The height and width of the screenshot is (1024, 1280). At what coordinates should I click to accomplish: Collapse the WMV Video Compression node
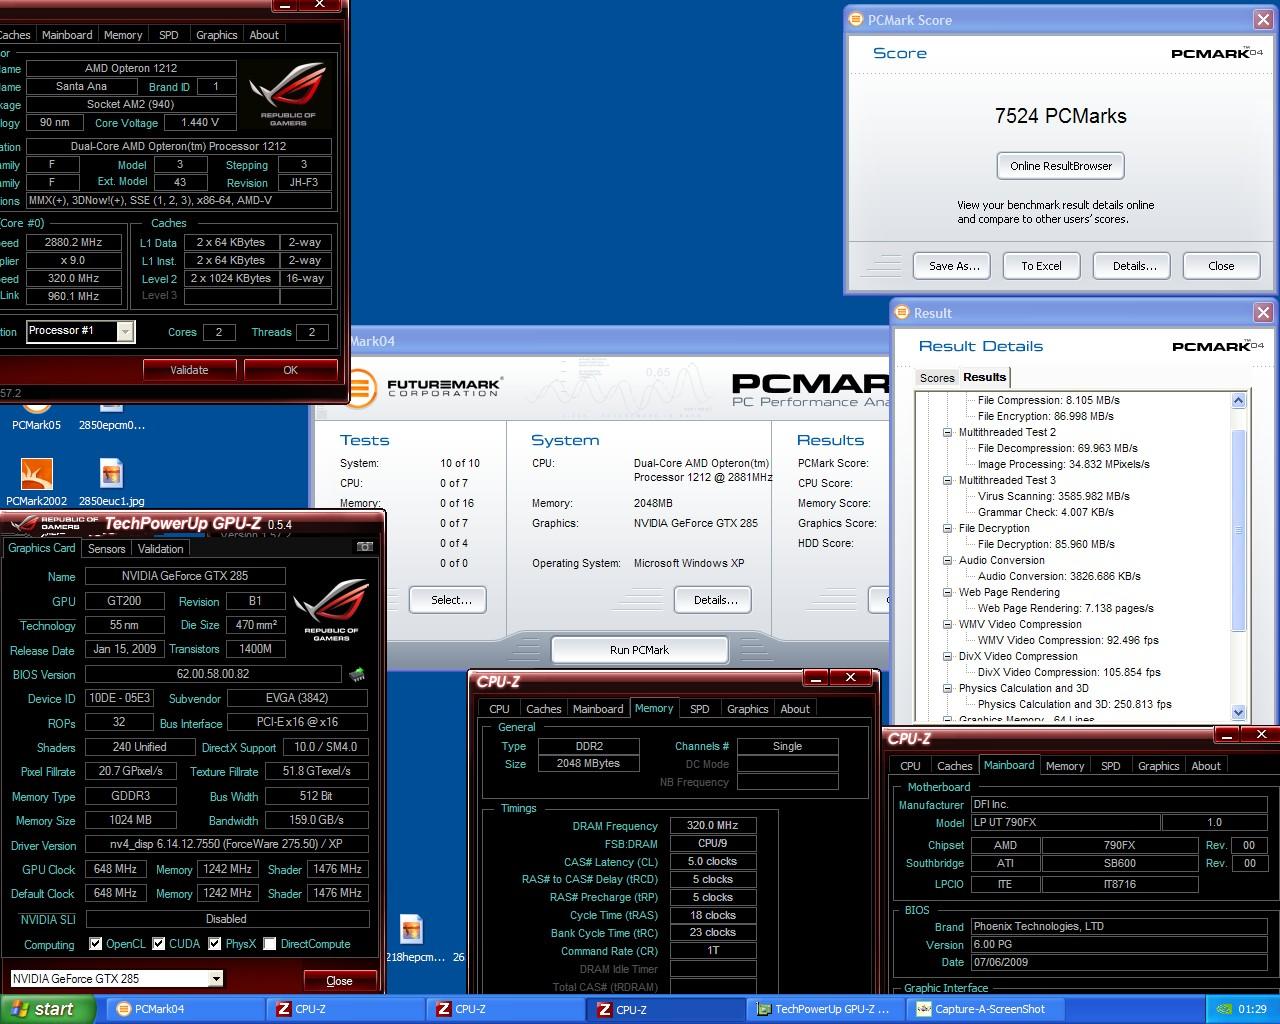point(947,624)
